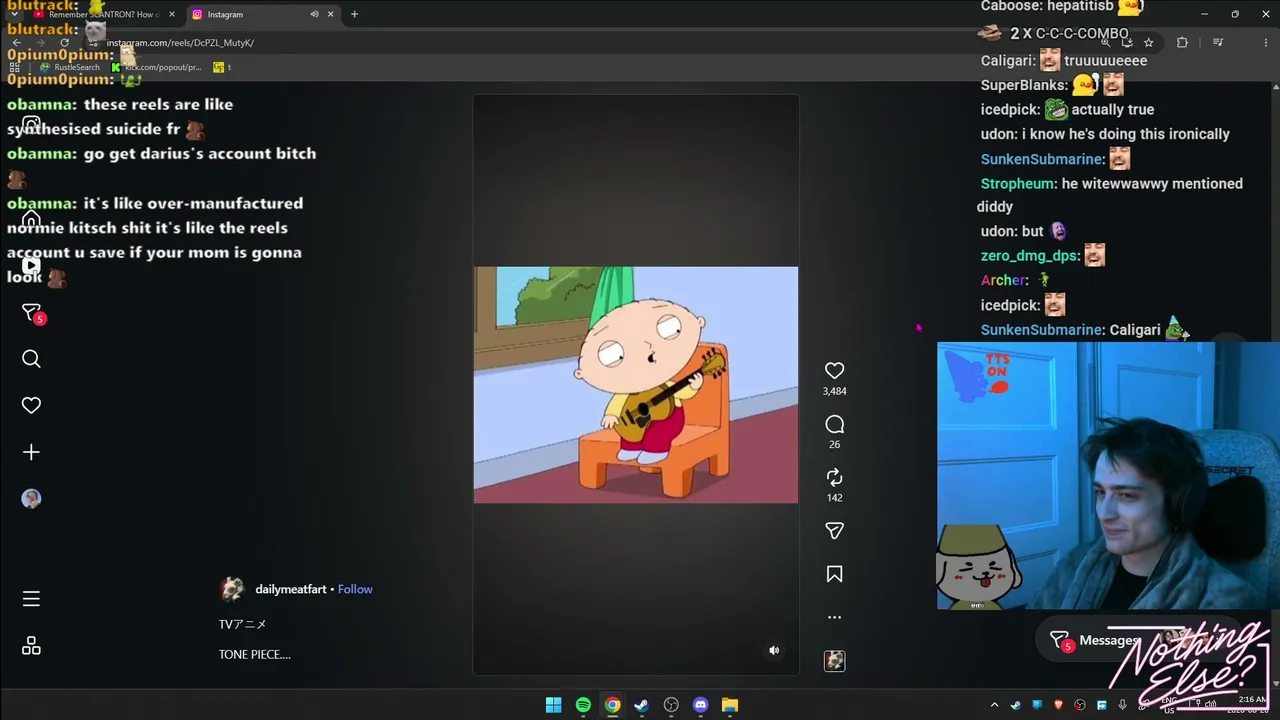1280x720 pixels.
Task: Follow the dailymeatfart account
Action: coord(355,589)
